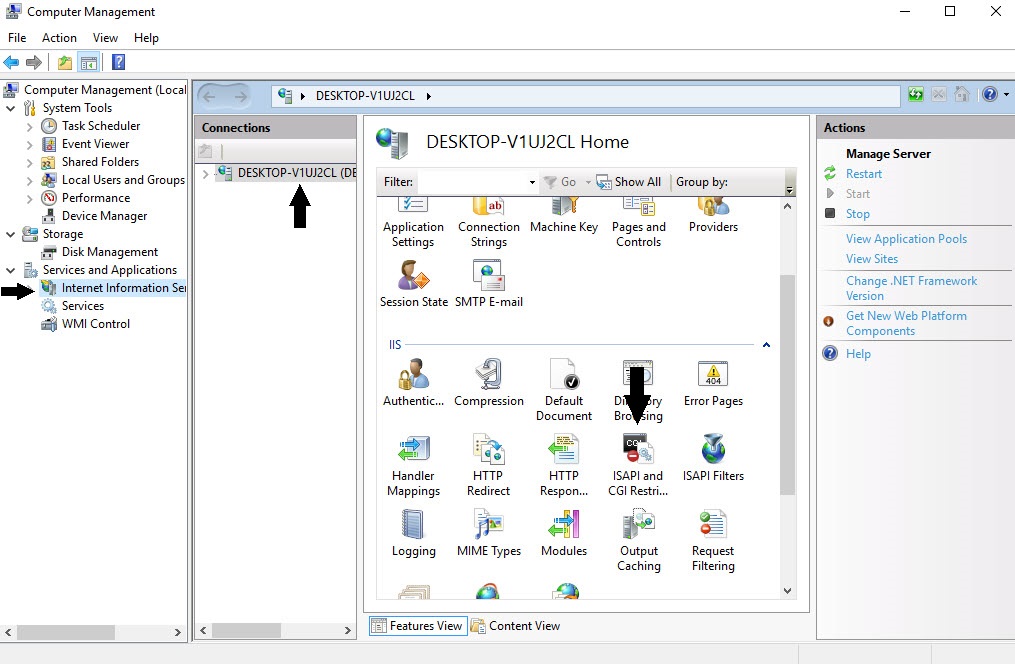Click Restart in Manage Server actions

click(864, 174)
